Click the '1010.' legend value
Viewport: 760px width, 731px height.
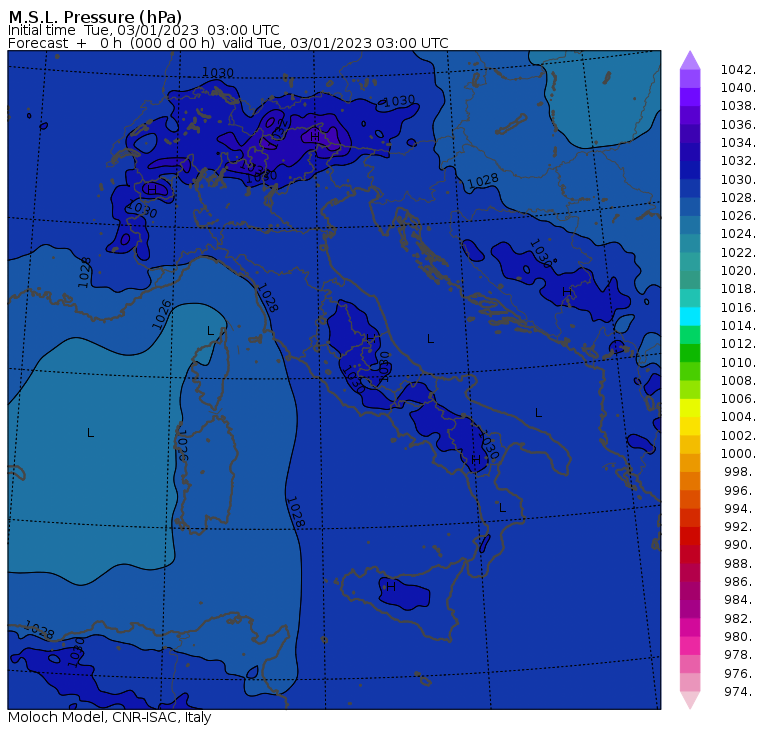click(x=738, y=362)
